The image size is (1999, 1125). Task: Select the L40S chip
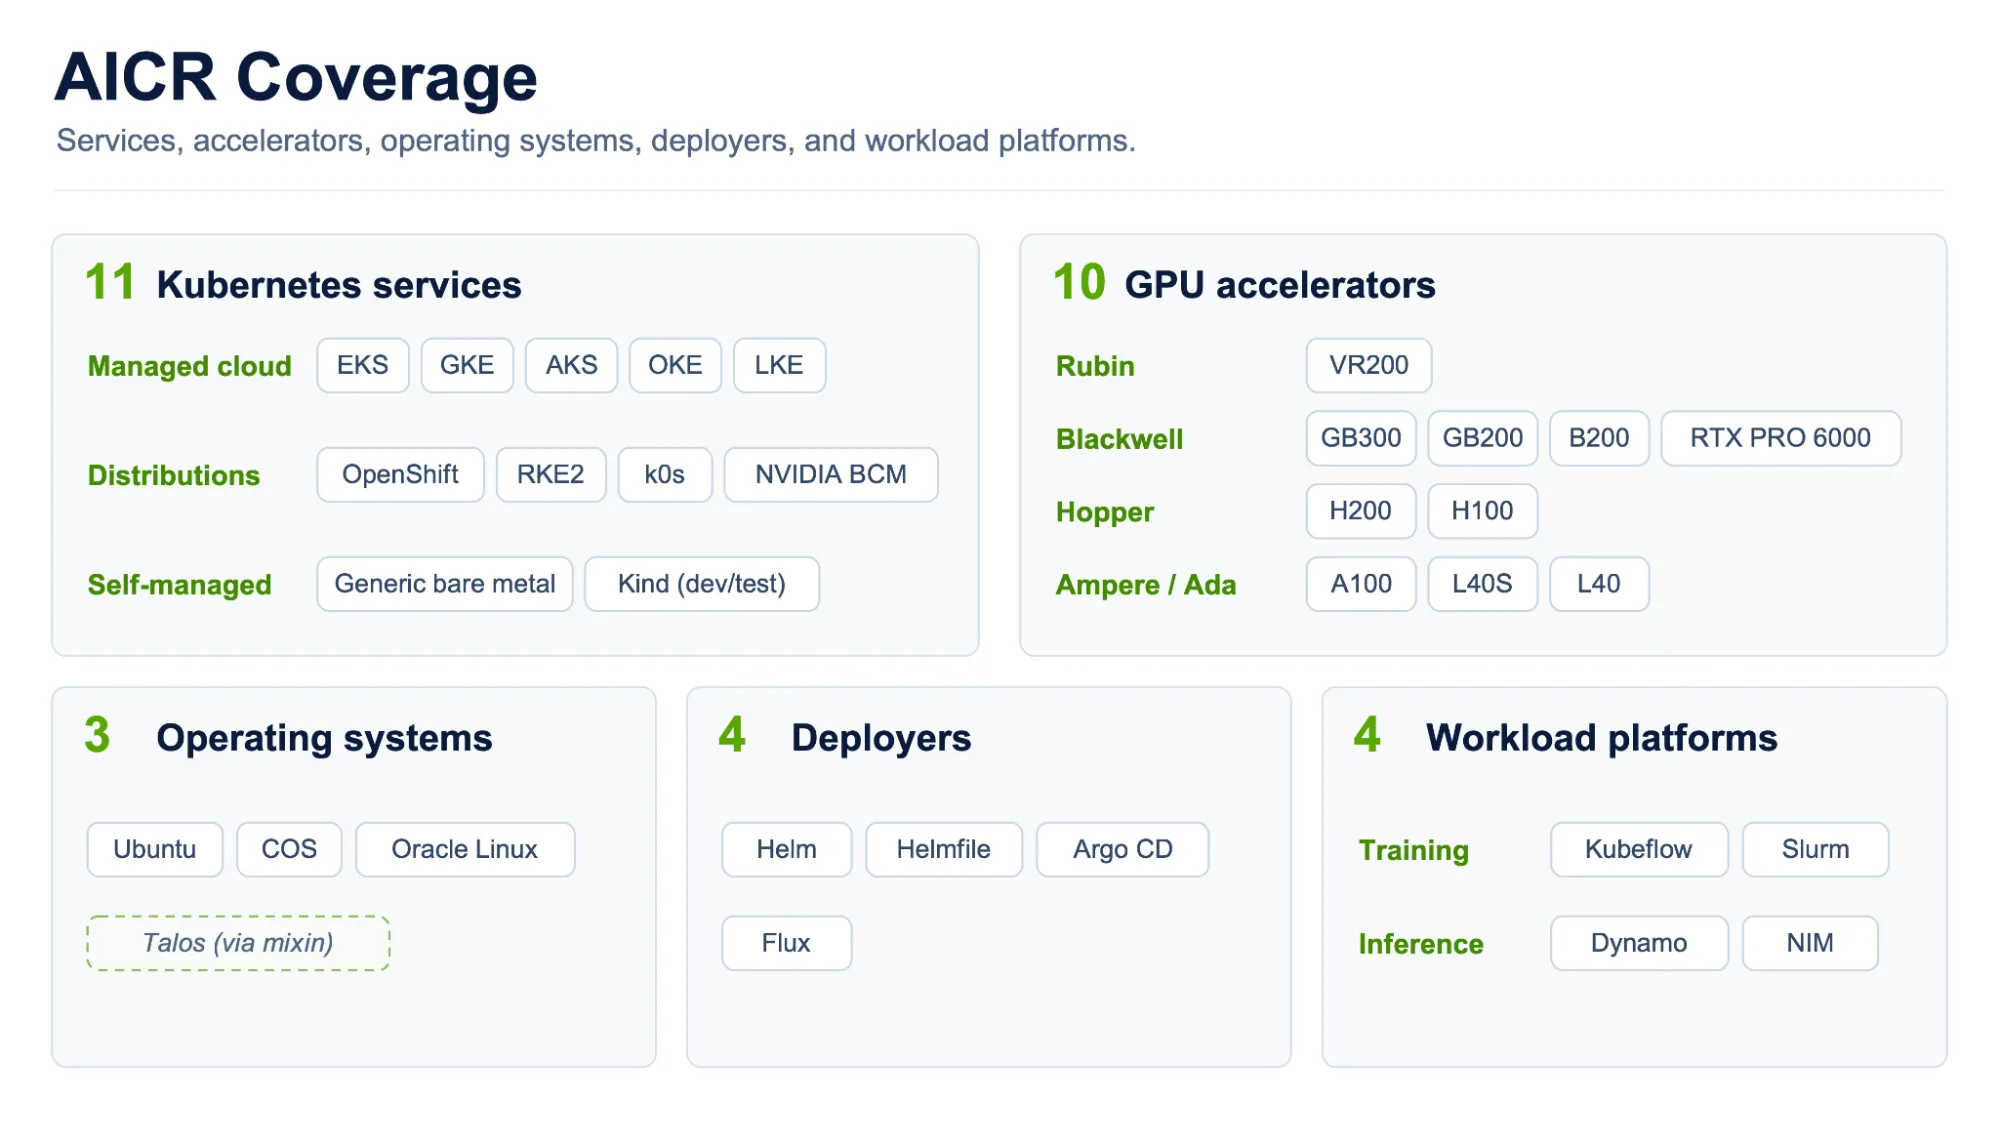coord(1482,583)
